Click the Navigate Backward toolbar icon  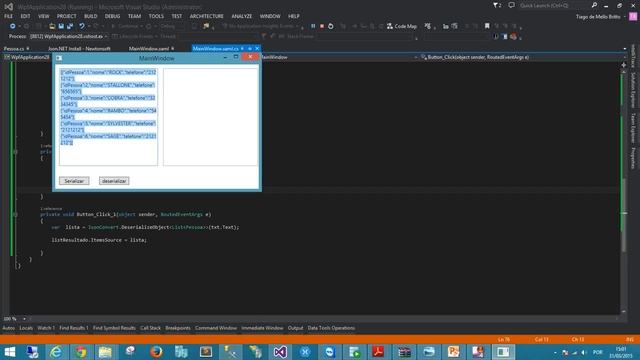[13, 26]
